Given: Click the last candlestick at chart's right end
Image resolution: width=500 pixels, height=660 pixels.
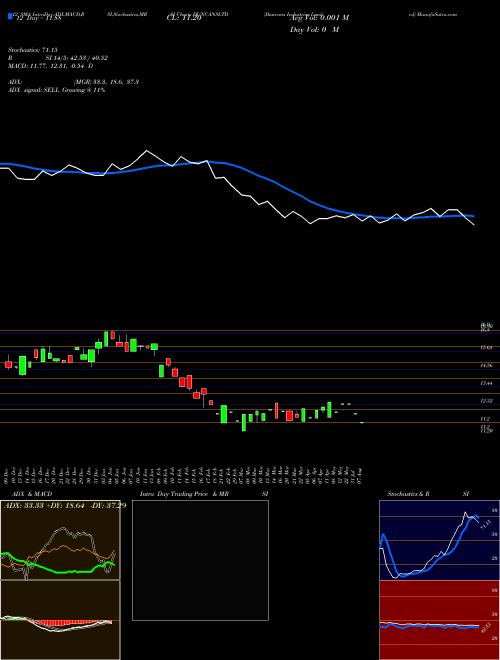Looking at the screenshot, I should click(x=362, y=422).
